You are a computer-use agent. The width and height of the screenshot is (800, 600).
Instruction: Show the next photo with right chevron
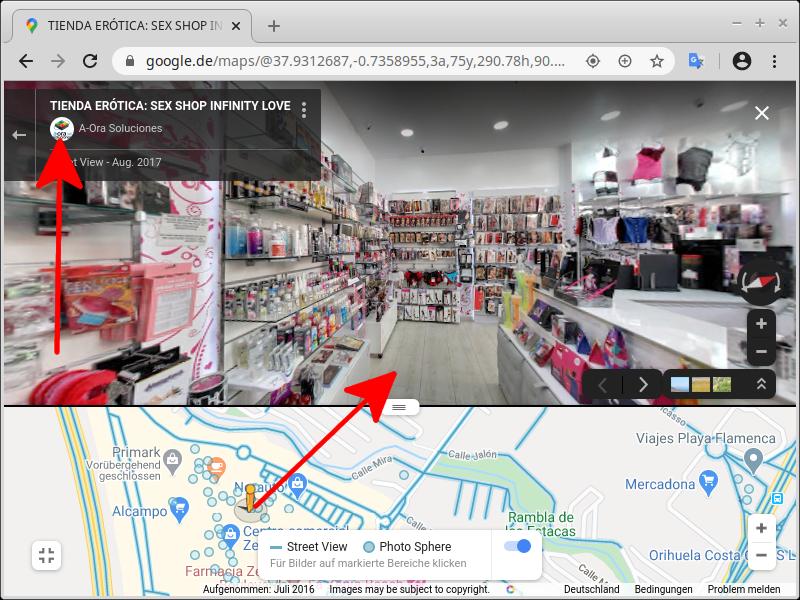643,384
